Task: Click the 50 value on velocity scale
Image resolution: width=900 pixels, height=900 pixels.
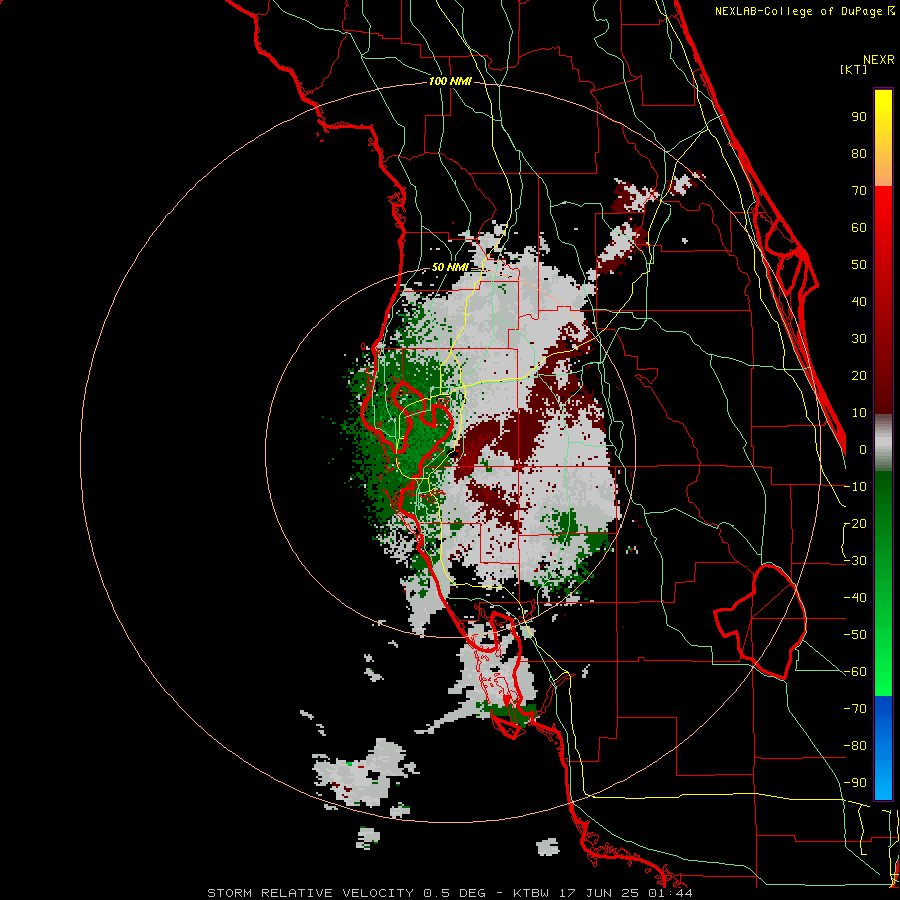Action: 859,265
